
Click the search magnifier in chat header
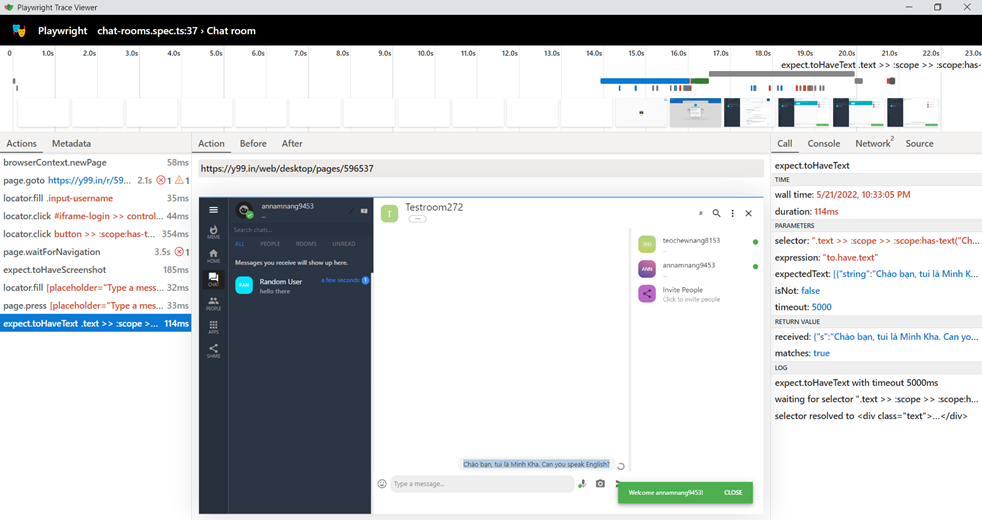coord(716,213)
